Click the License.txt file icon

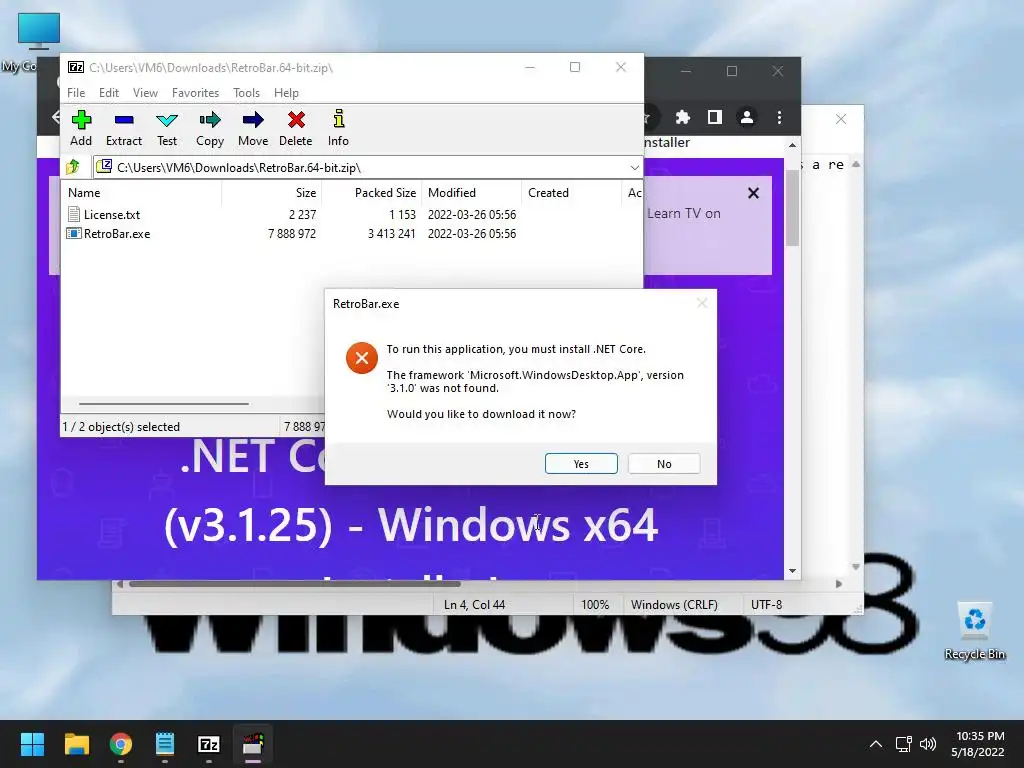click(x=74, y=214)
